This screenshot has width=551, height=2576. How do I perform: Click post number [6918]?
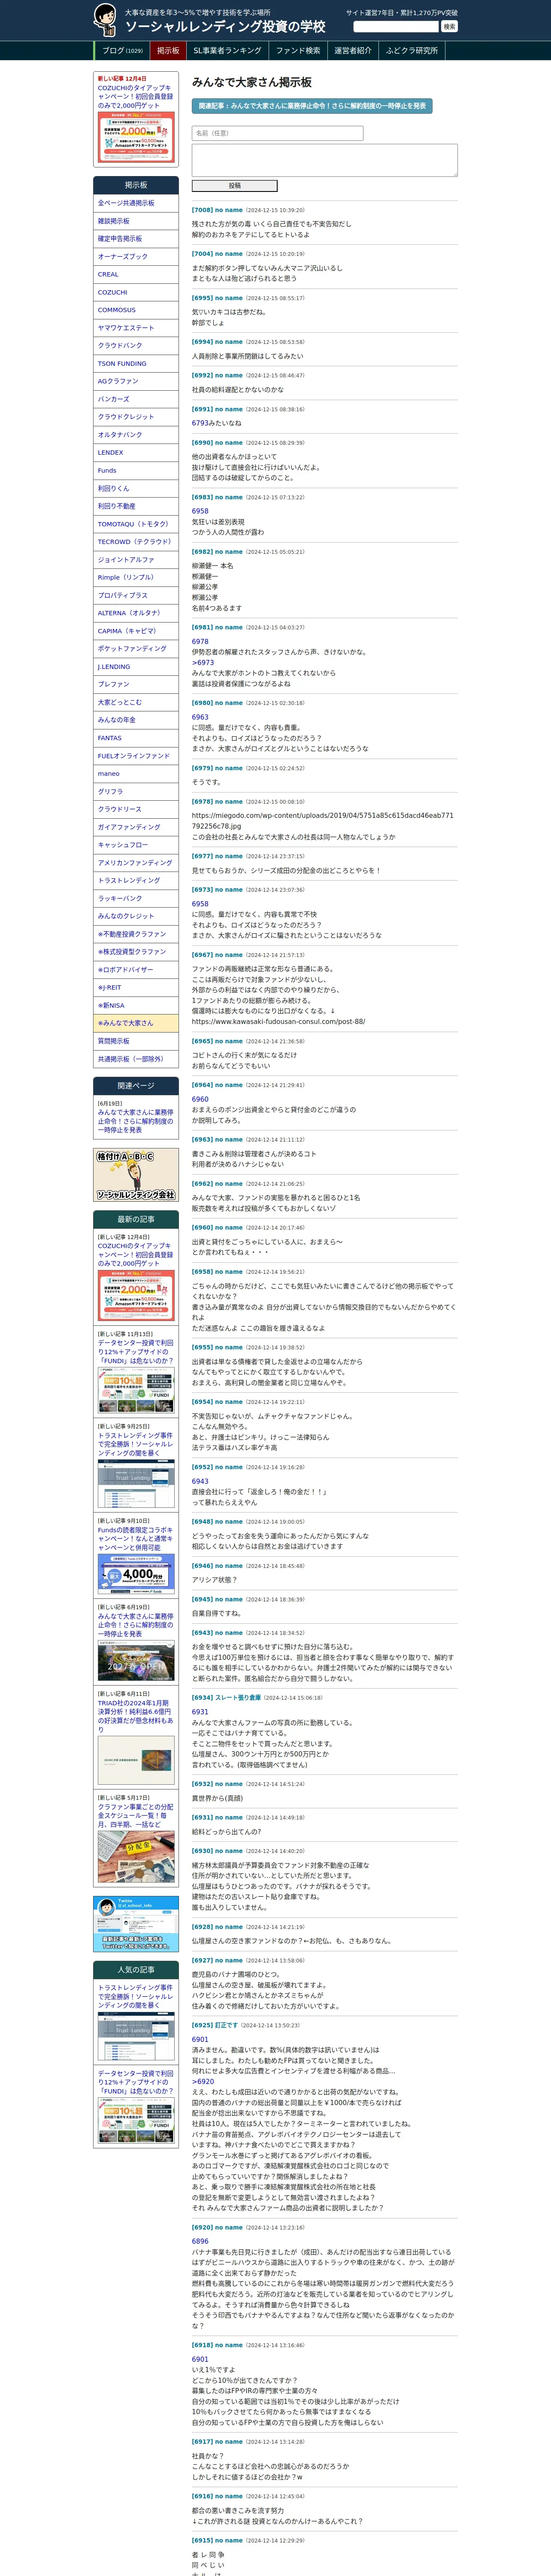[202, 2345]
